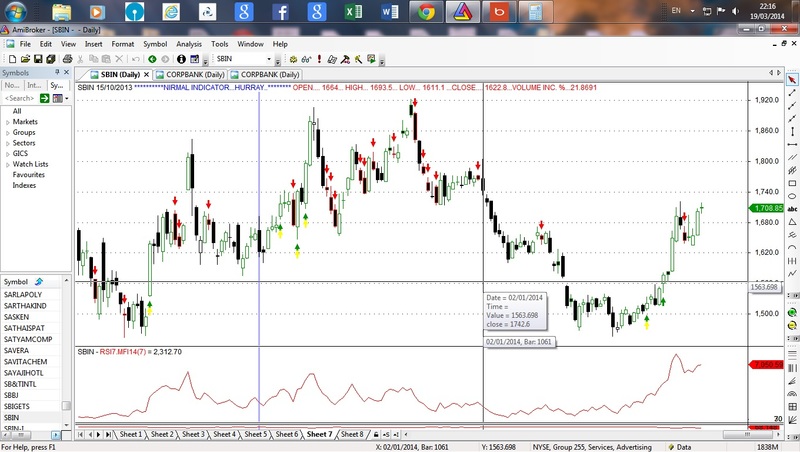Image resolution: width=800 pixels, height=452 pixels.
Task: Click the yellow zoom-out icon
Action: [x=792, y=325]
